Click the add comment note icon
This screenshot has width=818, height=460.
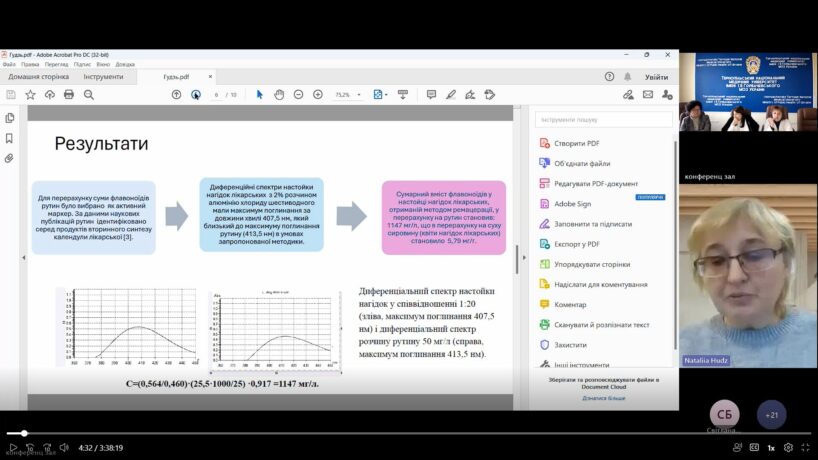(x=431, y=94)
